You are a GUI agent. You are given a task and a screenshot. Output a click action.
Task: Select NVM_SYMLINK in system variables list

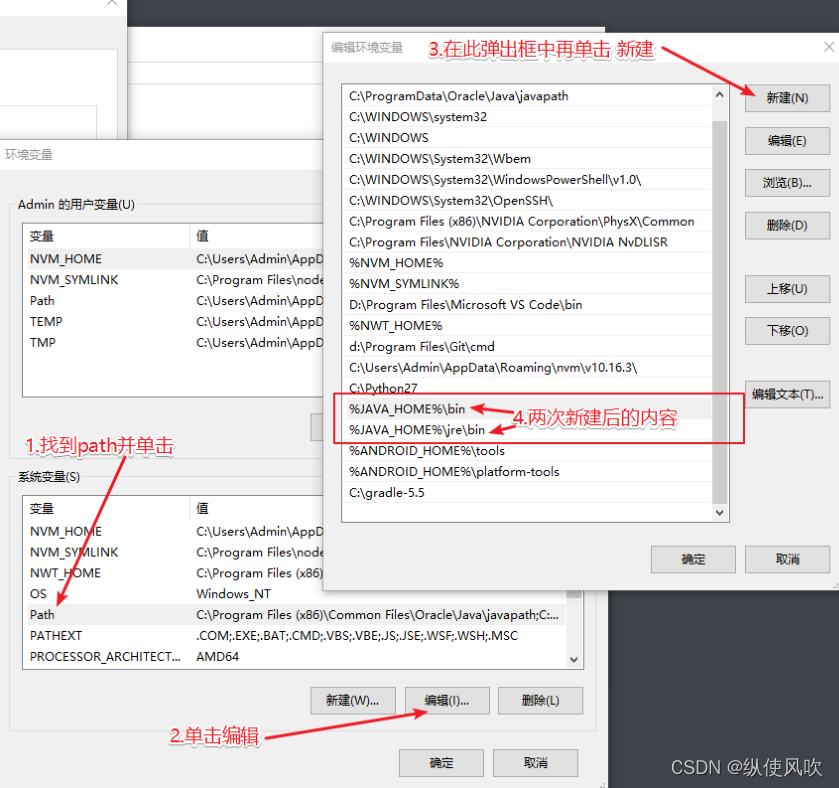(x=173, y=552)
